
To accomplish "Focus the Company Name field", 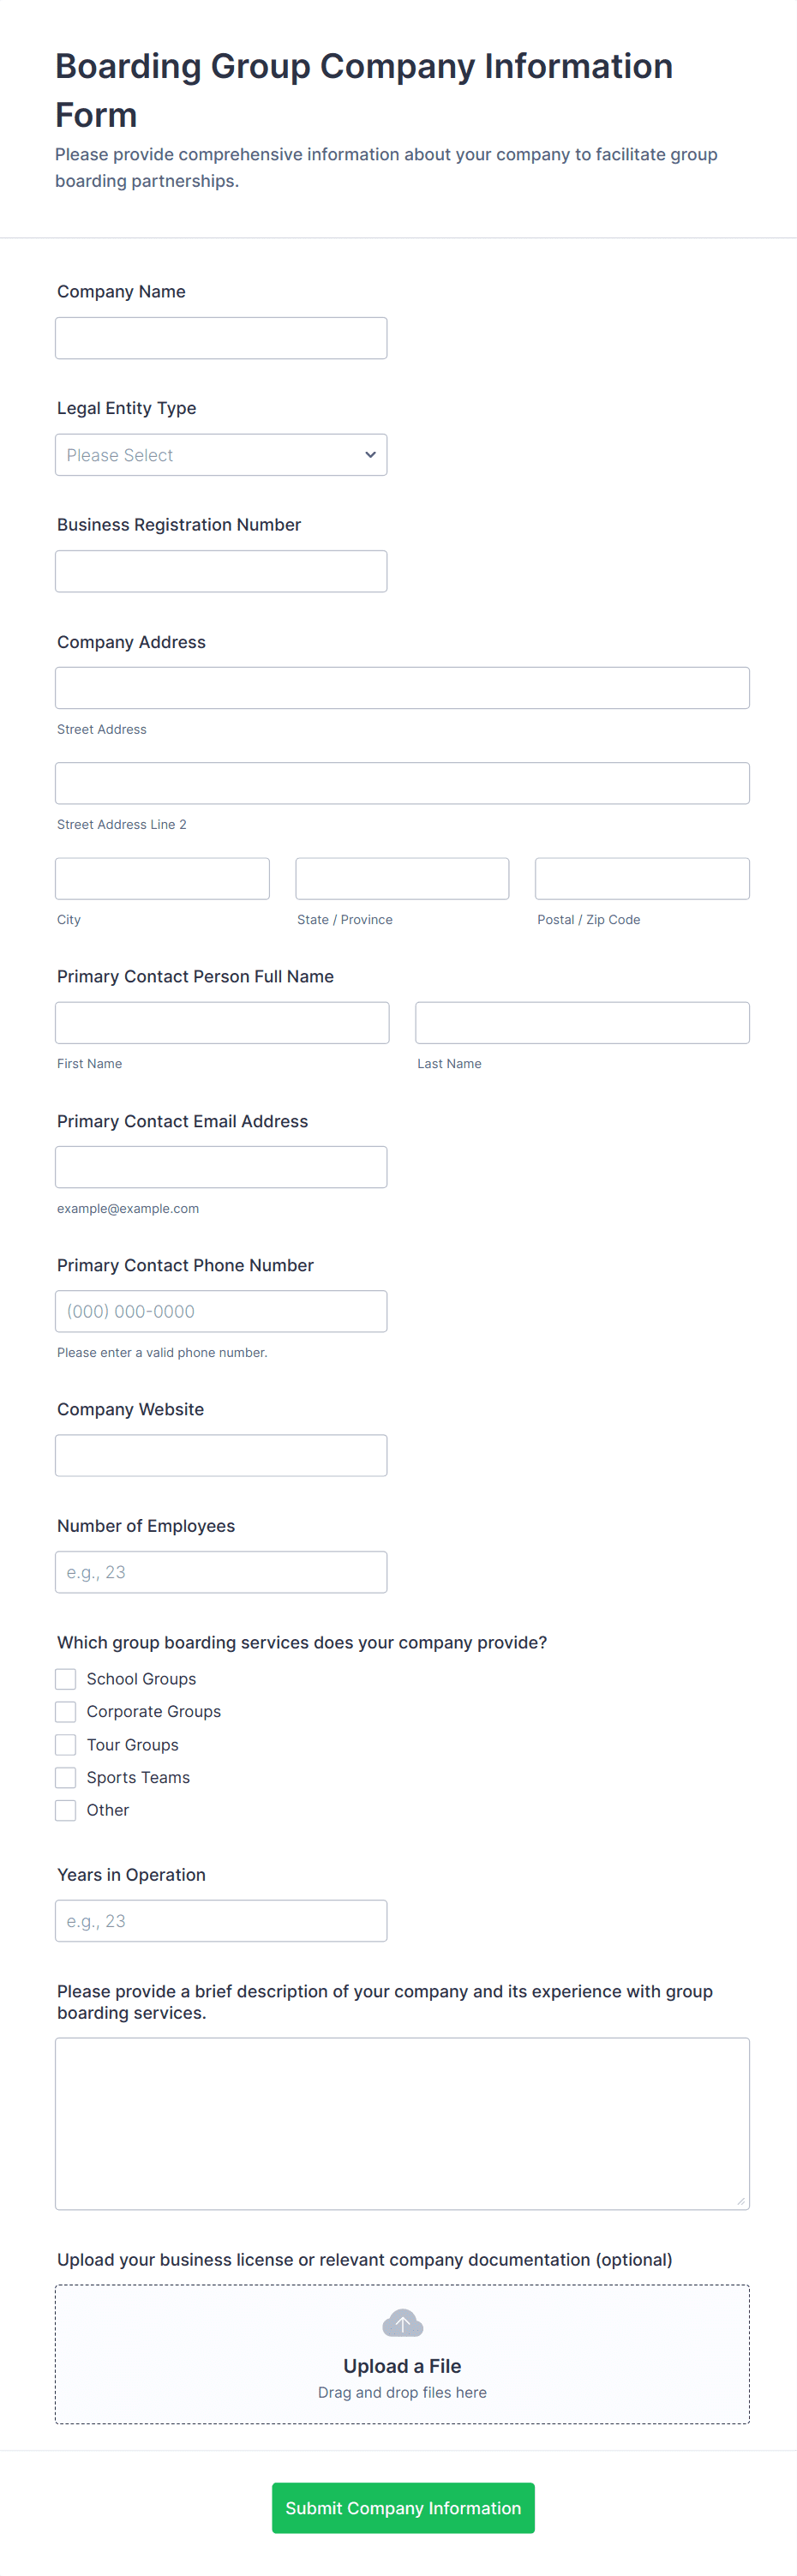I will click(221, 338).
